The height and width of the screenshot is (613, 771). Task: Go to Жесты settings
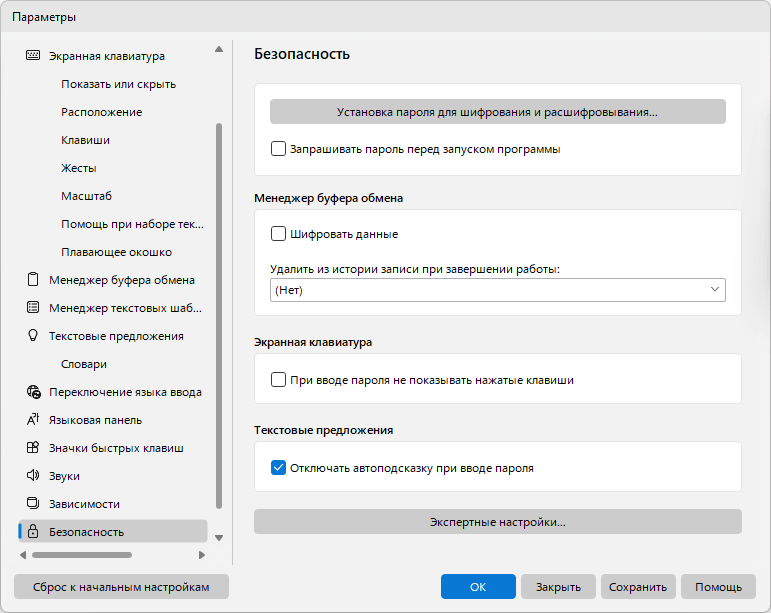tap(79, 168)
